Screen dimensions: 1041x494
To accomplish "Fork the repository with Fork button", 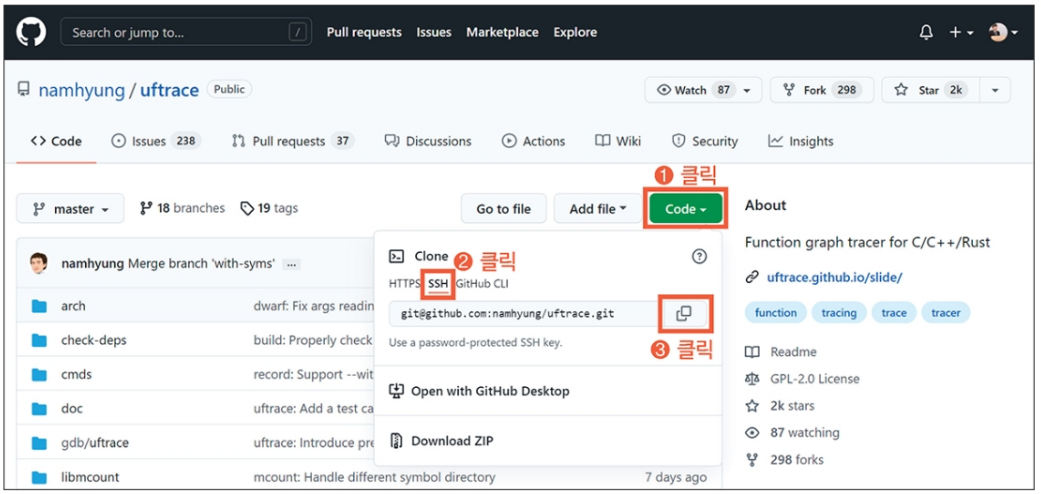I will coord(822,90).
